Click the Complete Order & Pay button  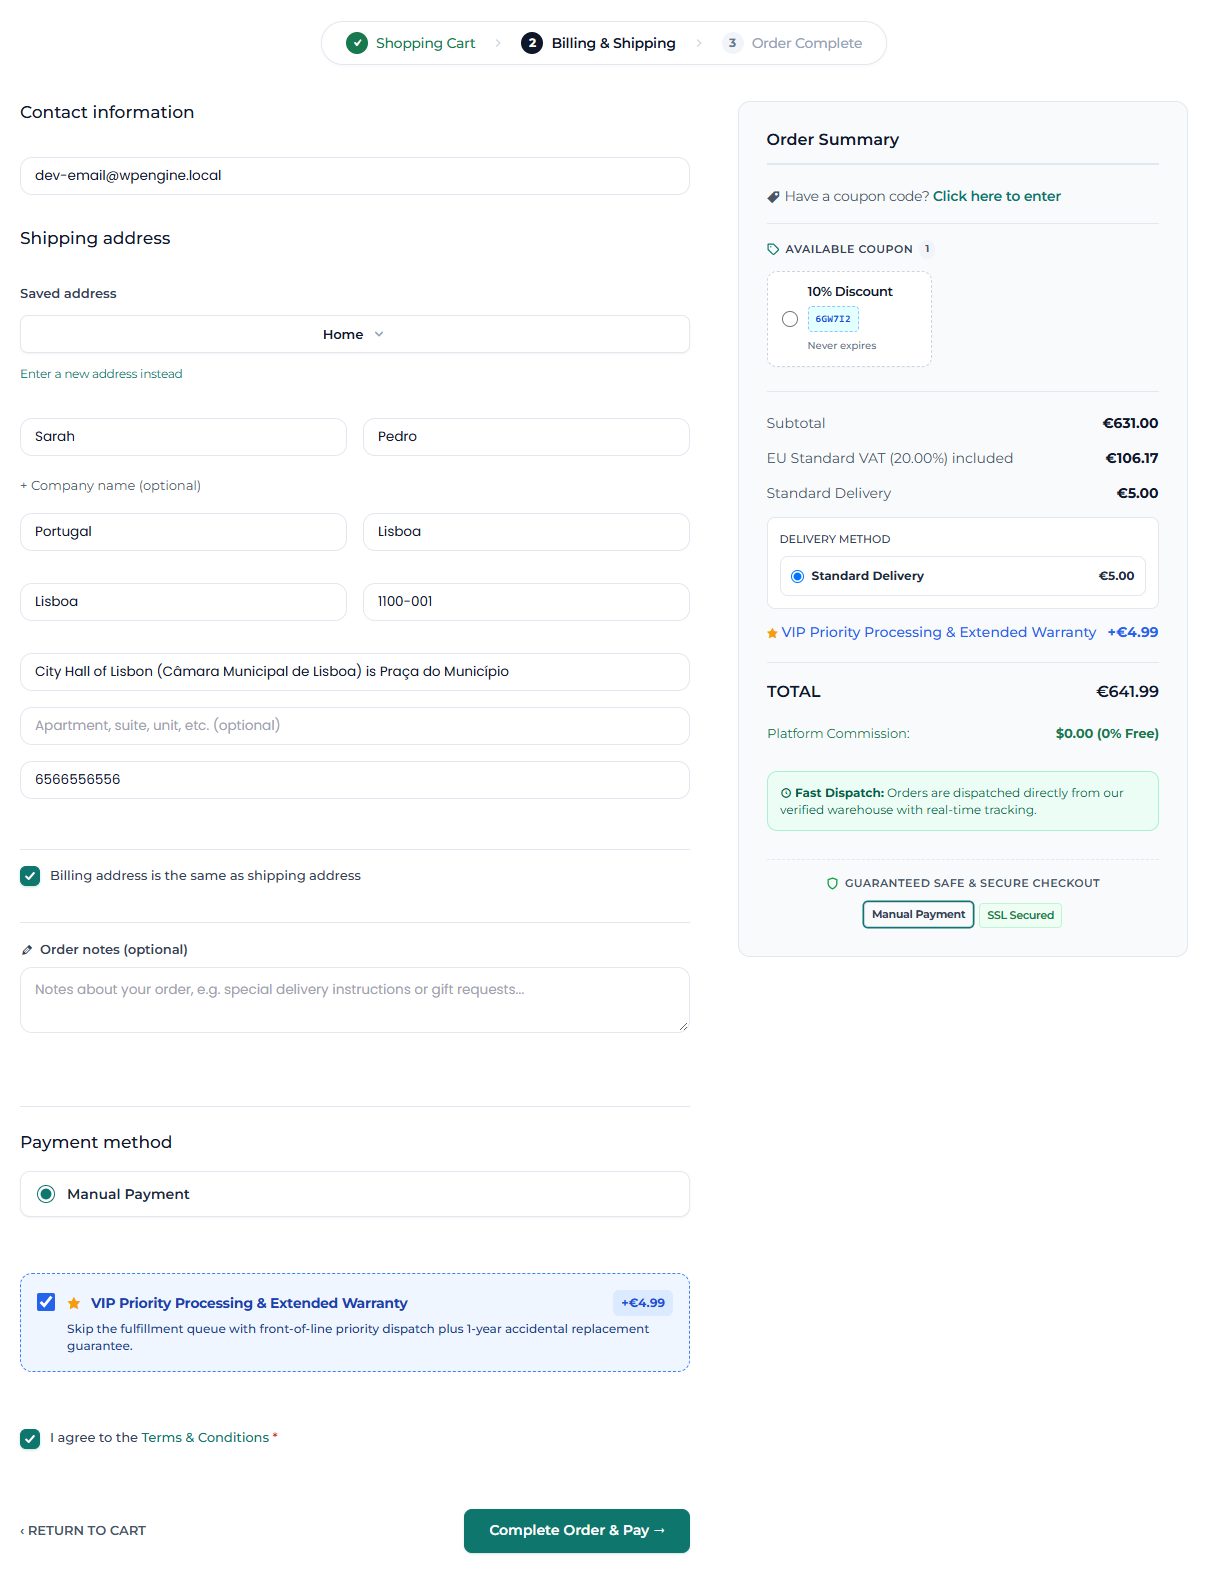577,1531
